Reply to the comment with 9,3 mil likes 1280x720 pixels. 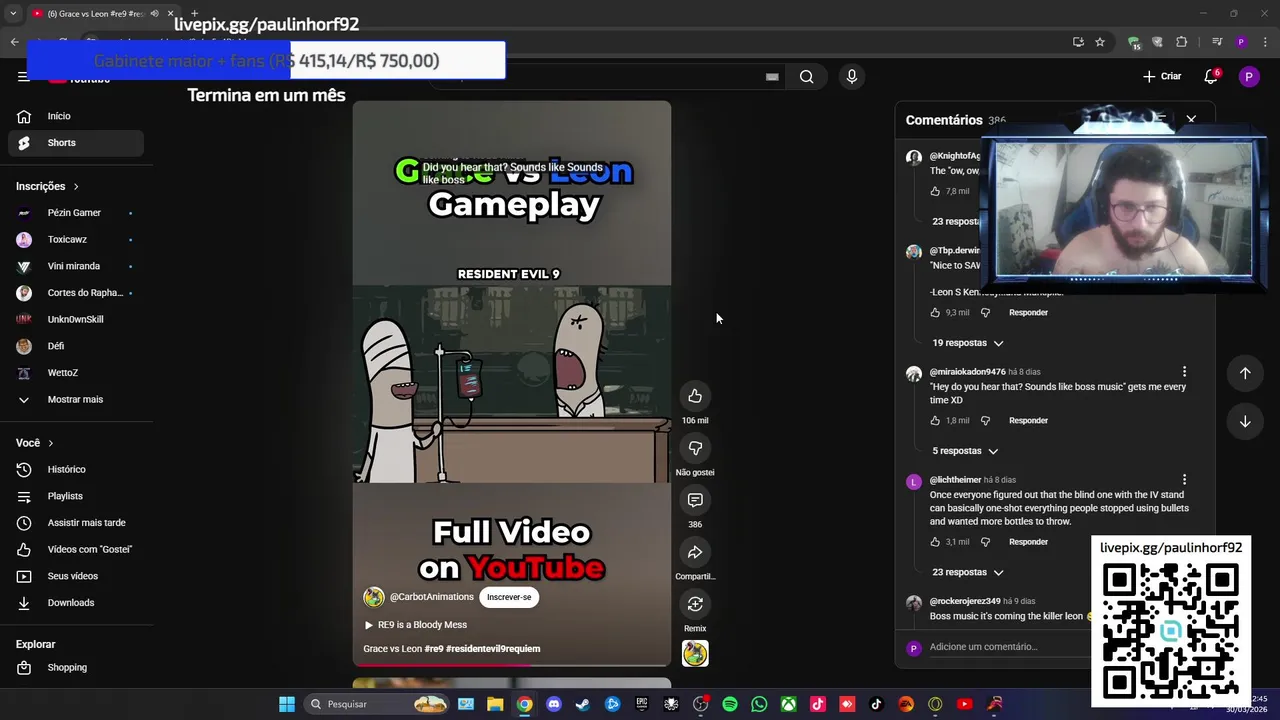pos(1028,313)
